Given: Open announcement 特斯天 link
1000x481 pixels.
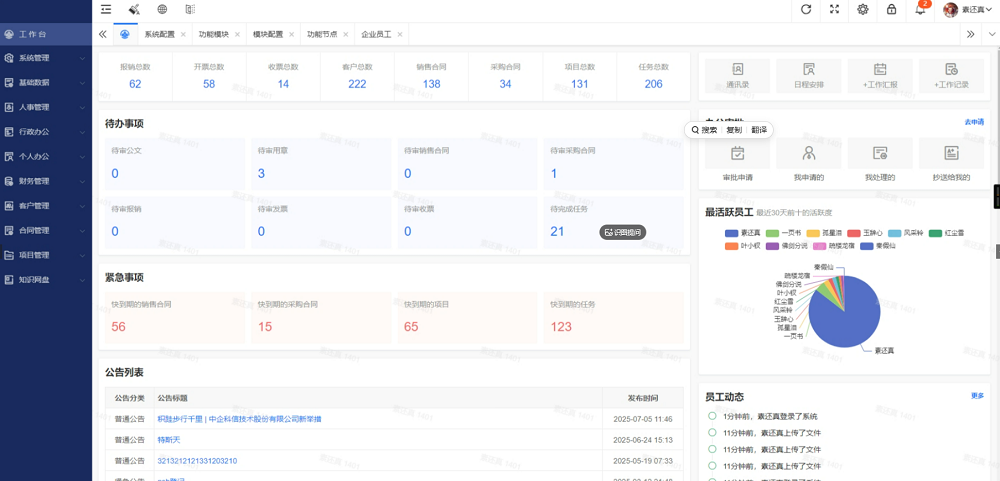Looking at the screenshot, I should 169,440.
